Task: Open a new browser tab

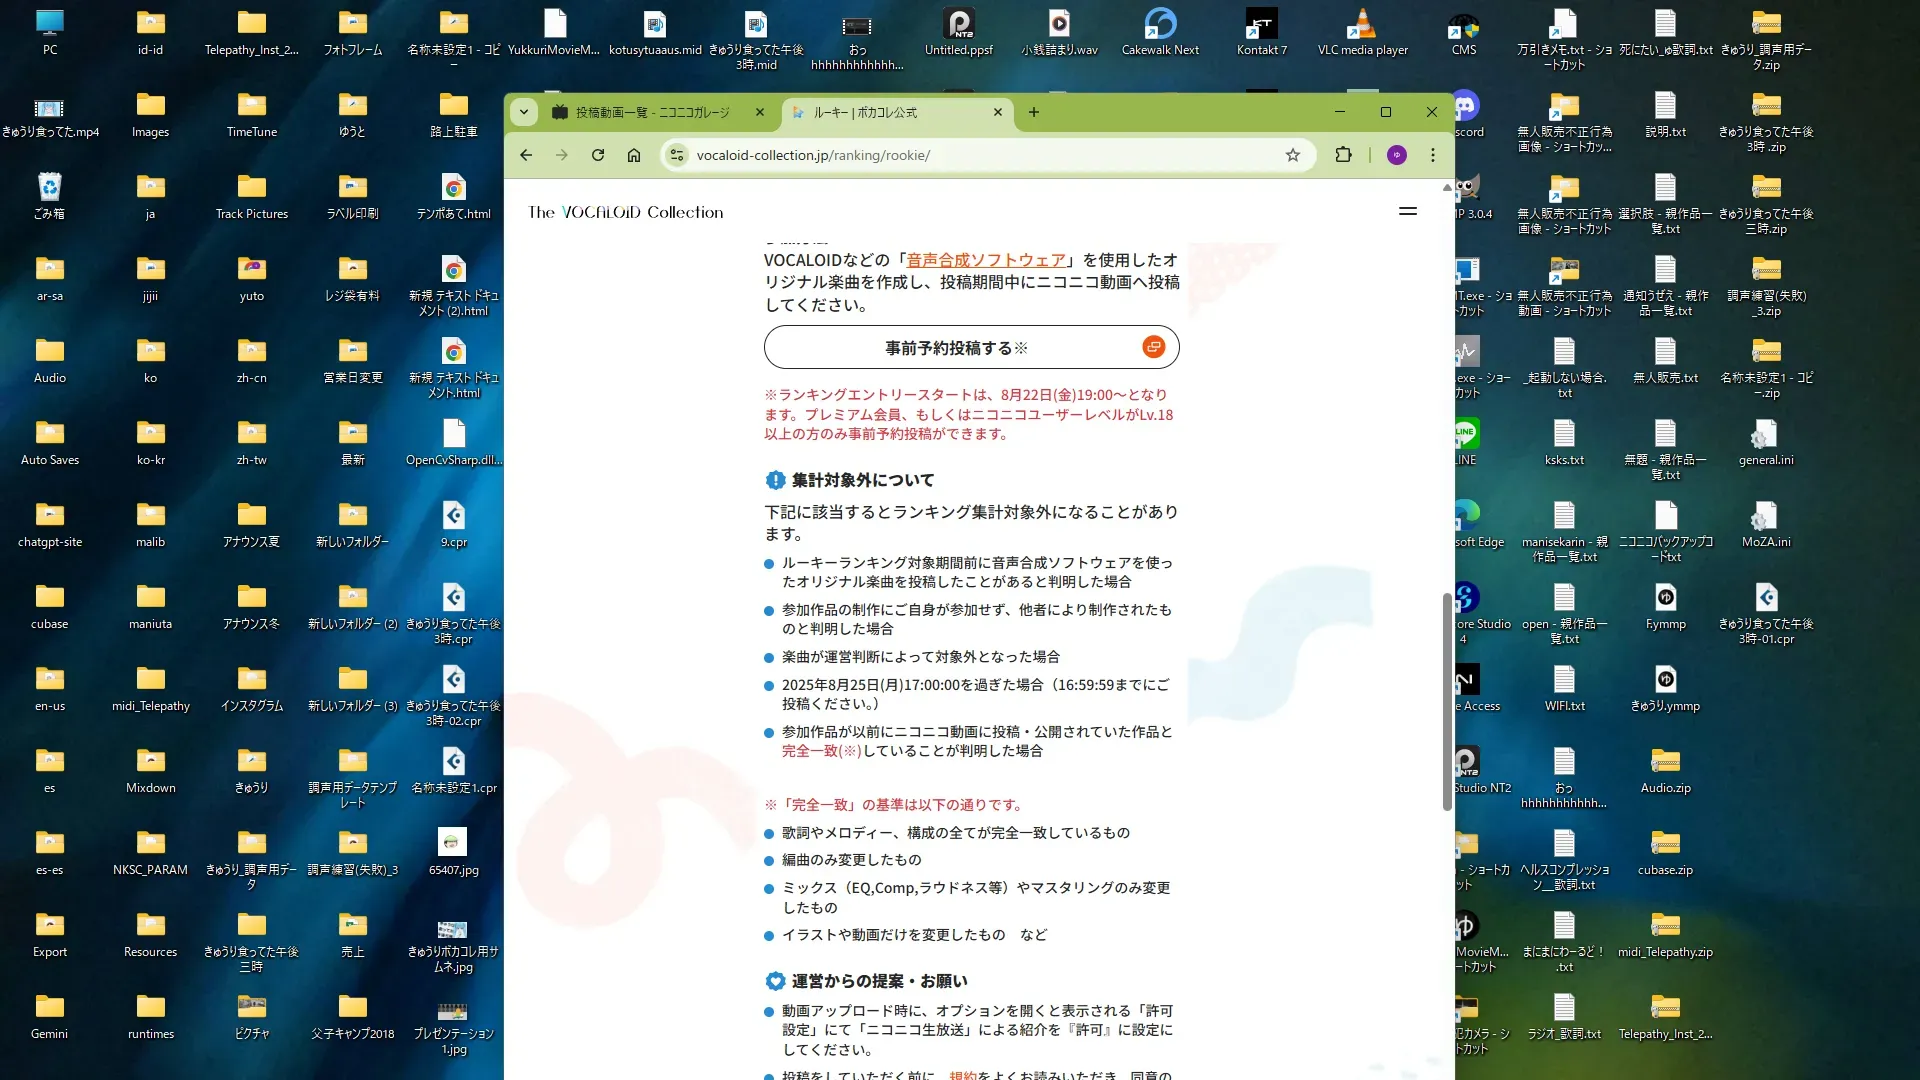Action: [1033, 112]
